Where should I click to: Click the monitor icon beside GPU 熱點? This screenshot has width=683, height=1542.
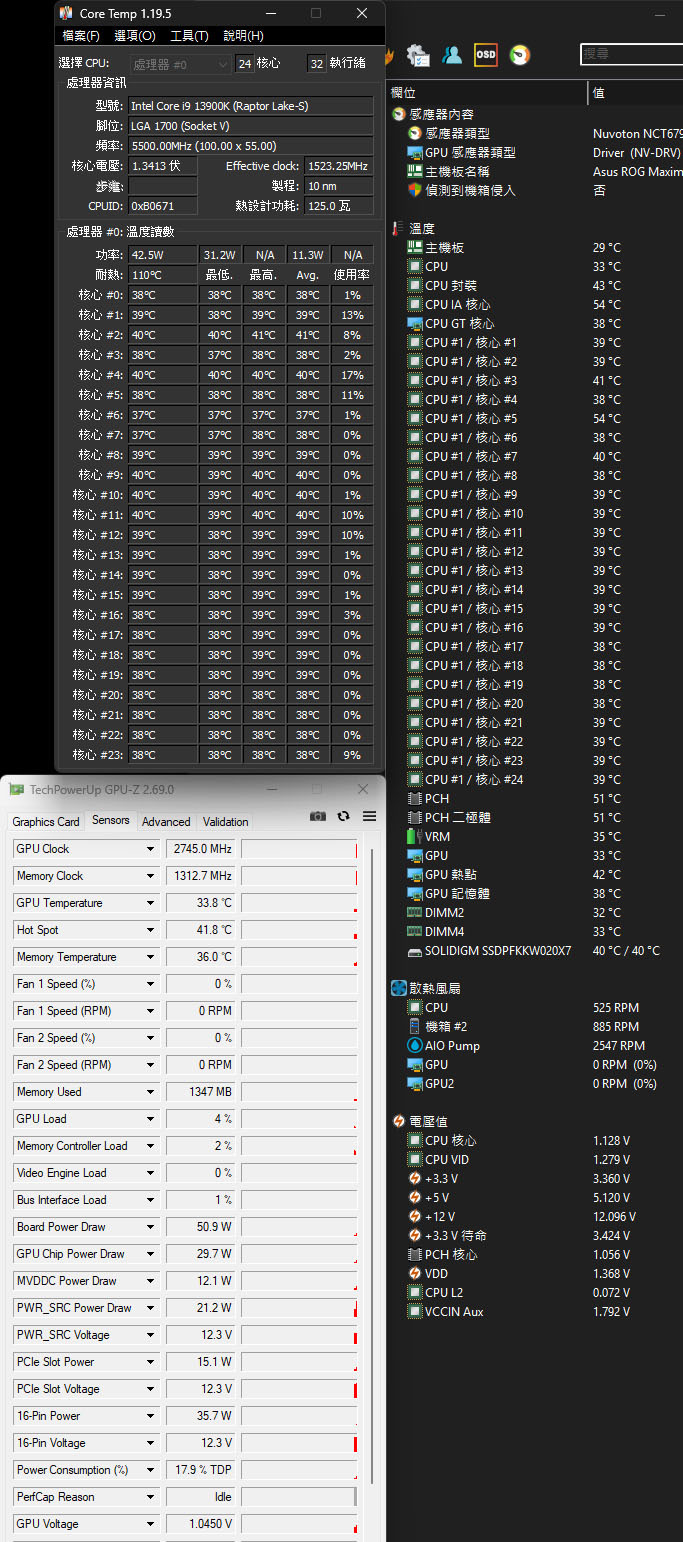click(416, 874)
